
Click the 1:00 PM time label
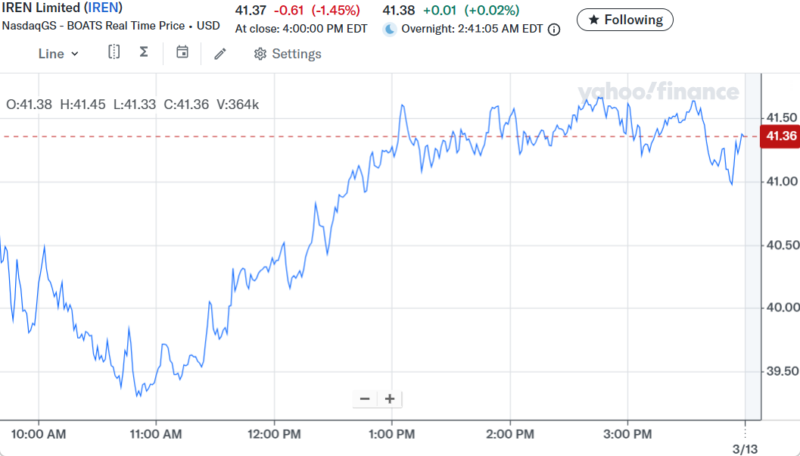(392, 434)
